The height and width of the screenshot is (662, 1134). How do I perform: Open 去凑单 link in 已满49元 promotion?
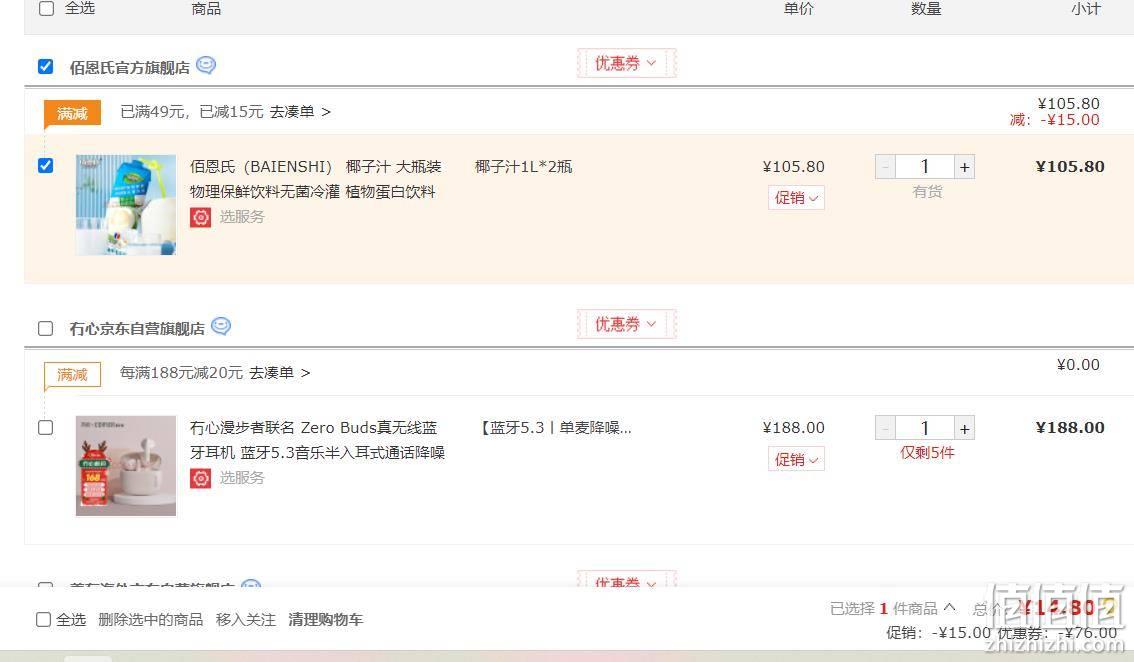point(300,112)
